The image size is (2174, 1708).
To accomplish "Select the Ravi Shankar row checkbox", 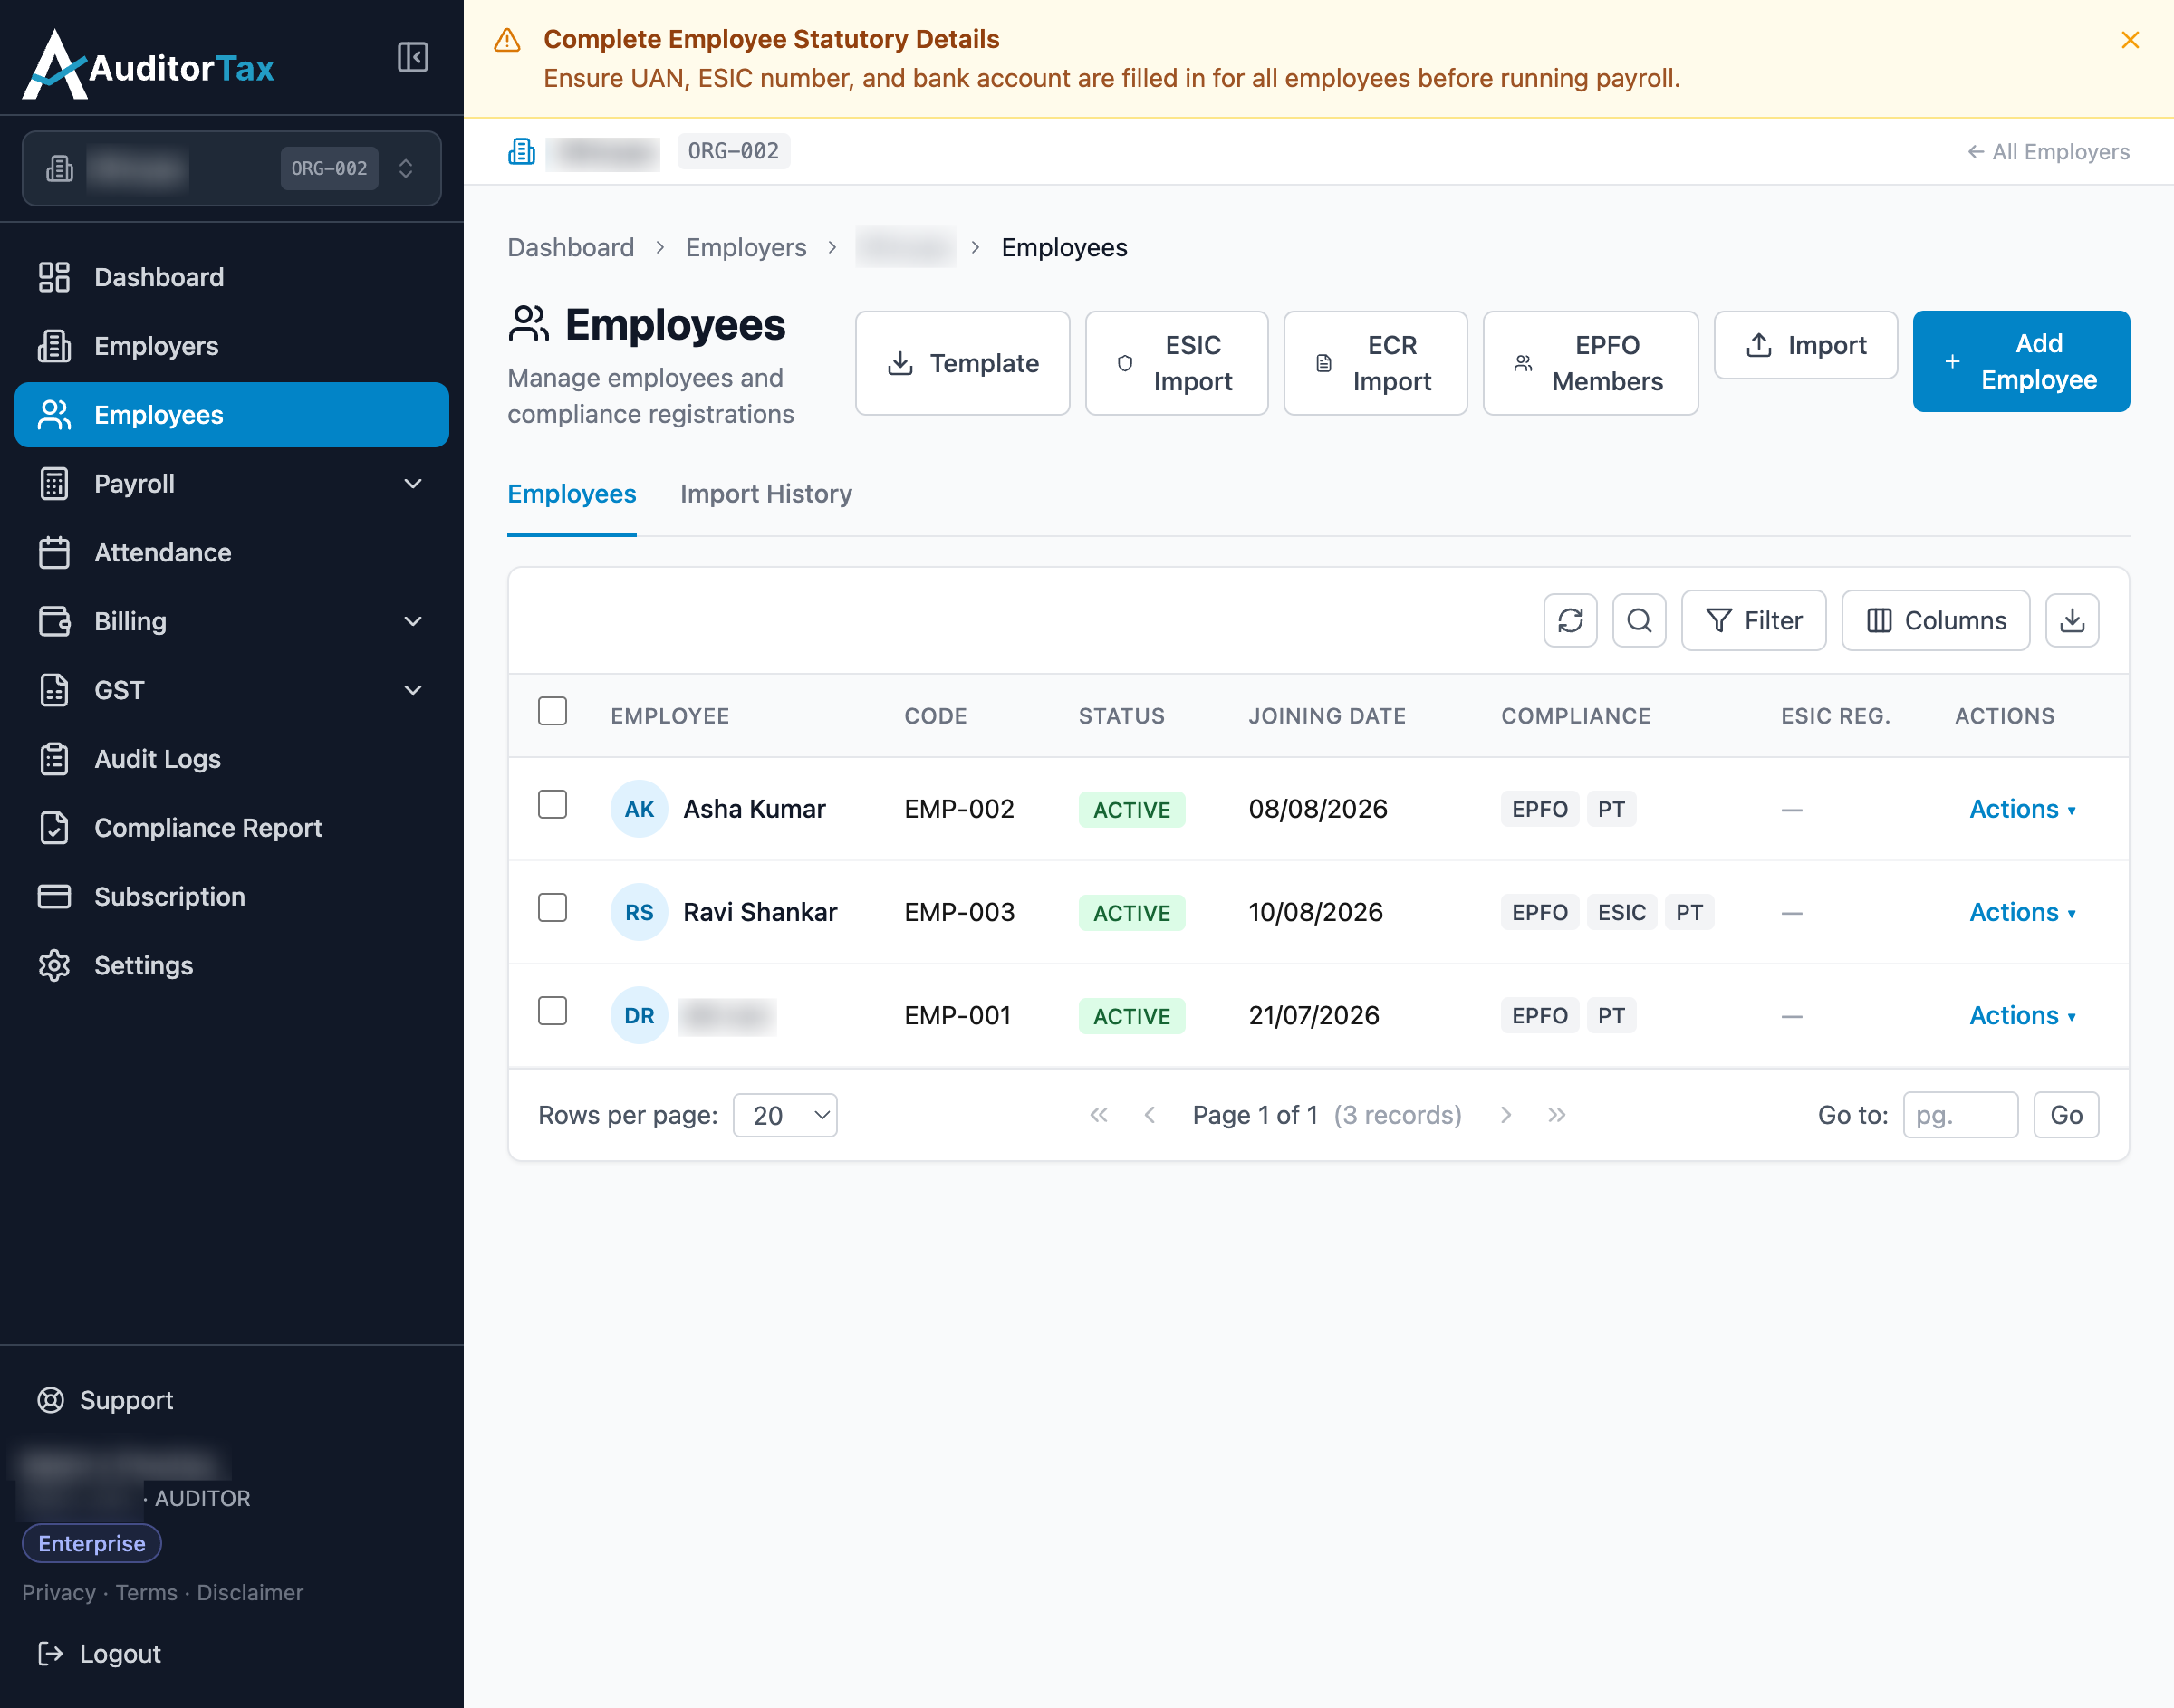I will click(552, 908).
